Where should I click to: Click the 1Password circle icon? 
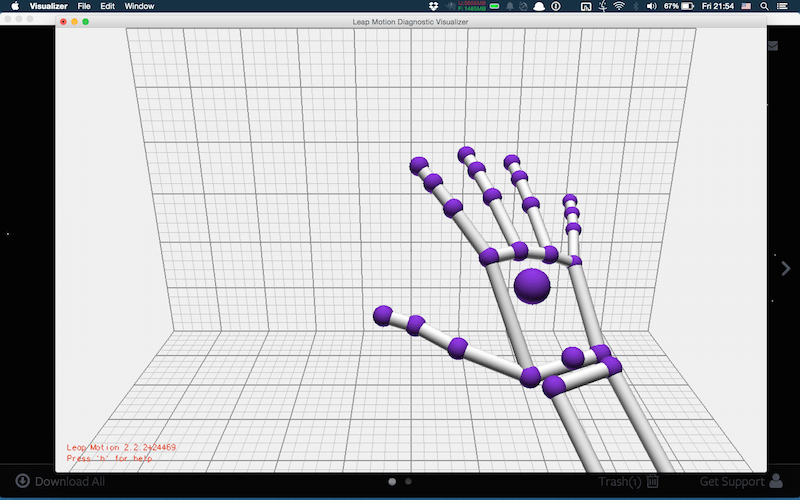(556, 6)
